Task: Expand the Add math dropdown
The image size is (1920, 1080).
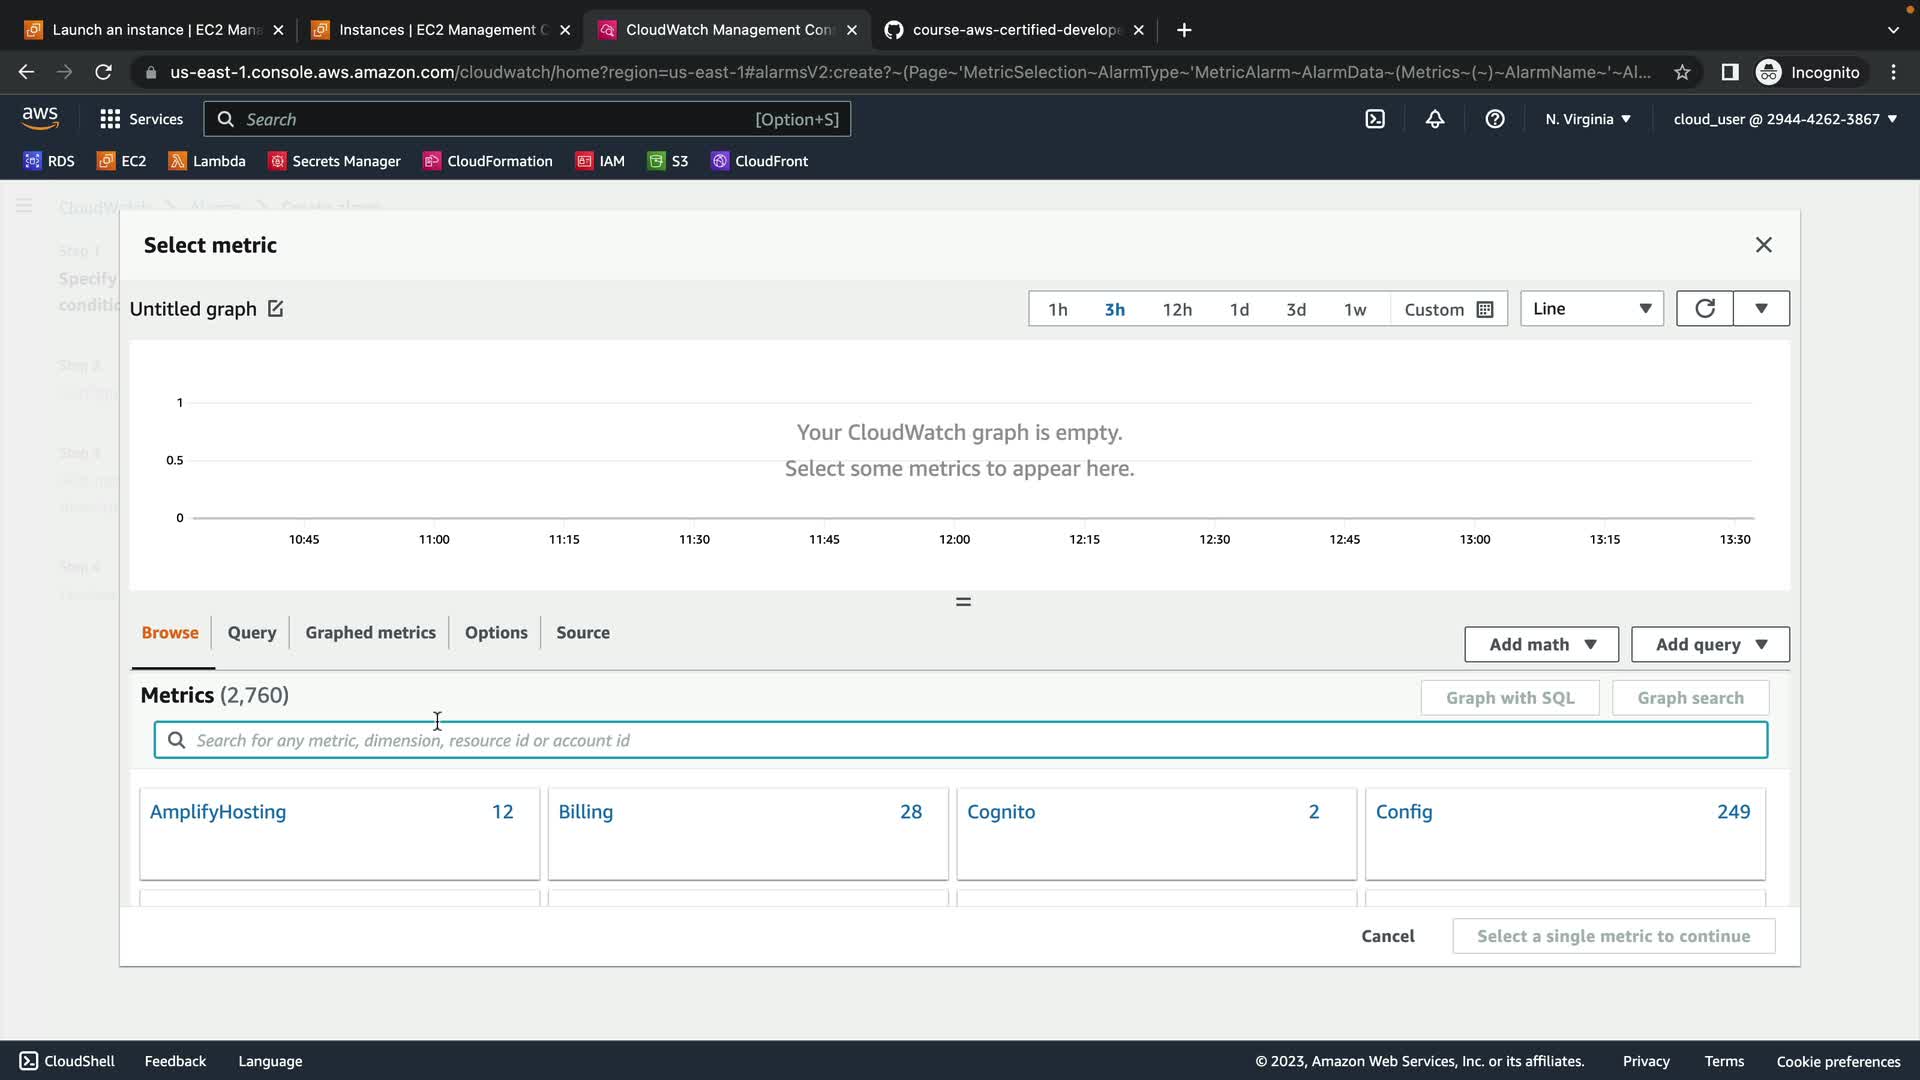Action: (1541, 645)
